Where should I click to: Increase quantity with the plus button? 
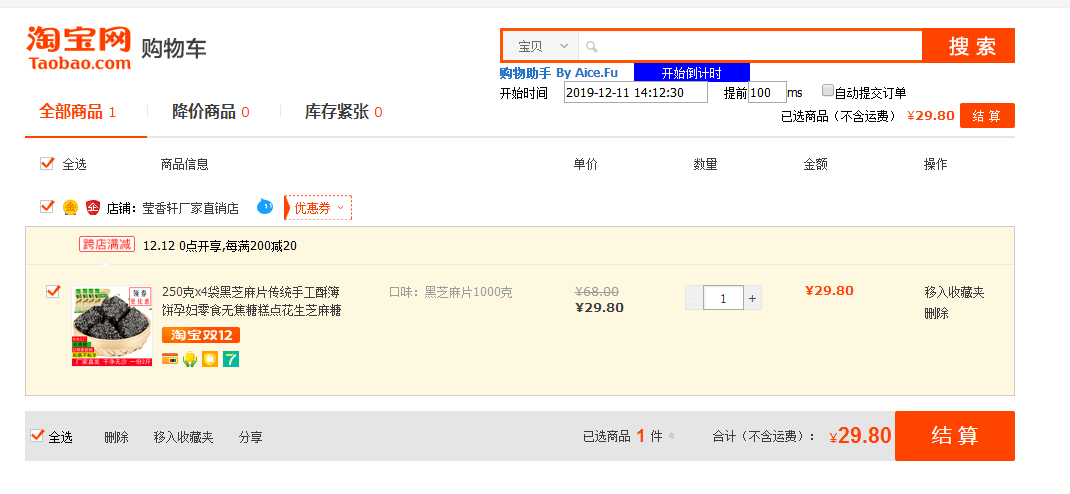click(753, 298)
